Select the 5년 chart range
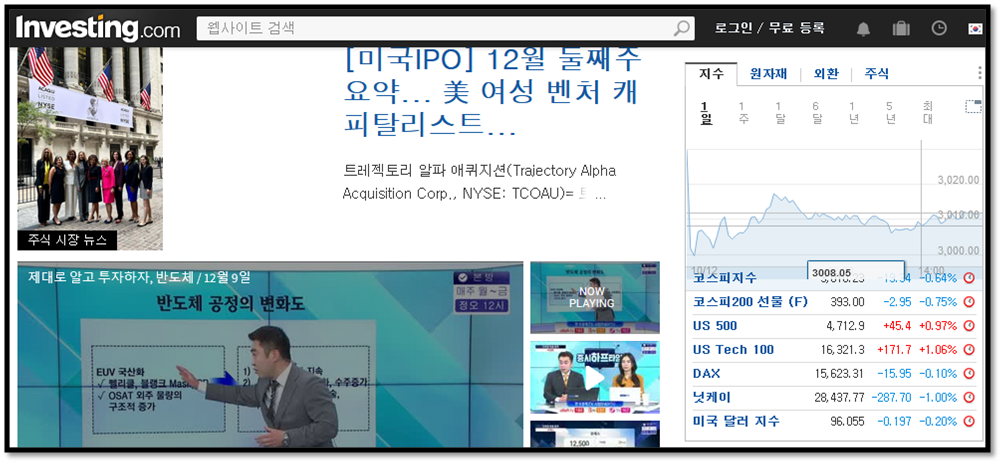 (x=890, y=112)
